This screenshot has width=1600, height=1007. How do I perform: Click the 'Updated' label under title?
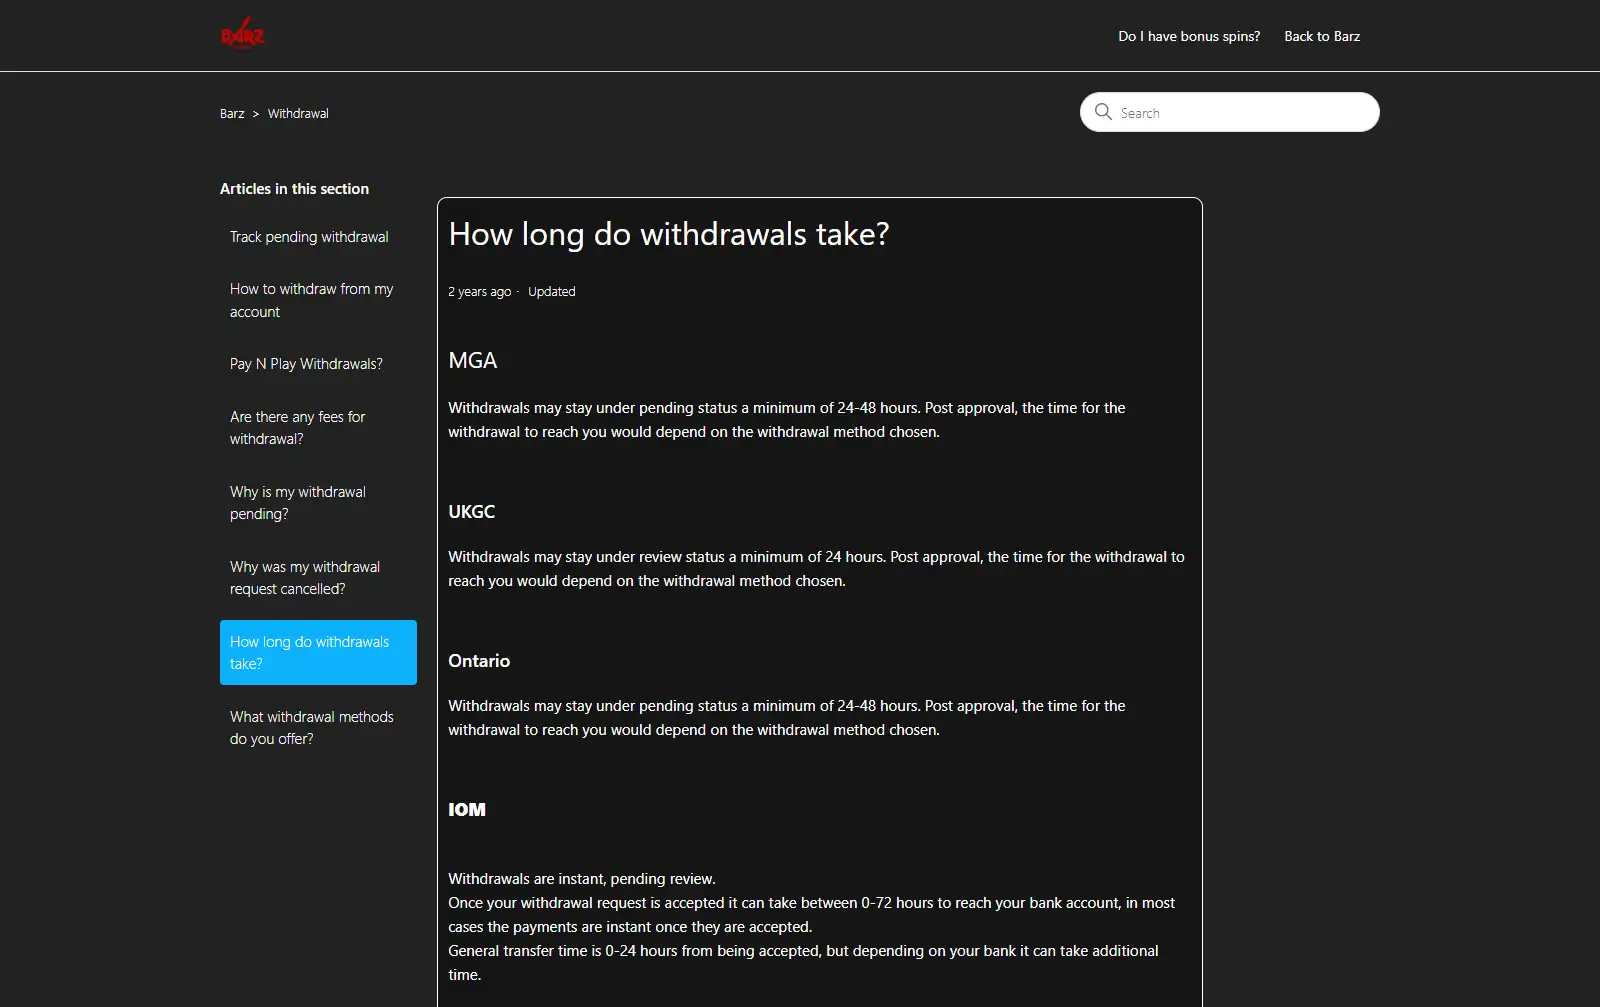coord(552,292)
